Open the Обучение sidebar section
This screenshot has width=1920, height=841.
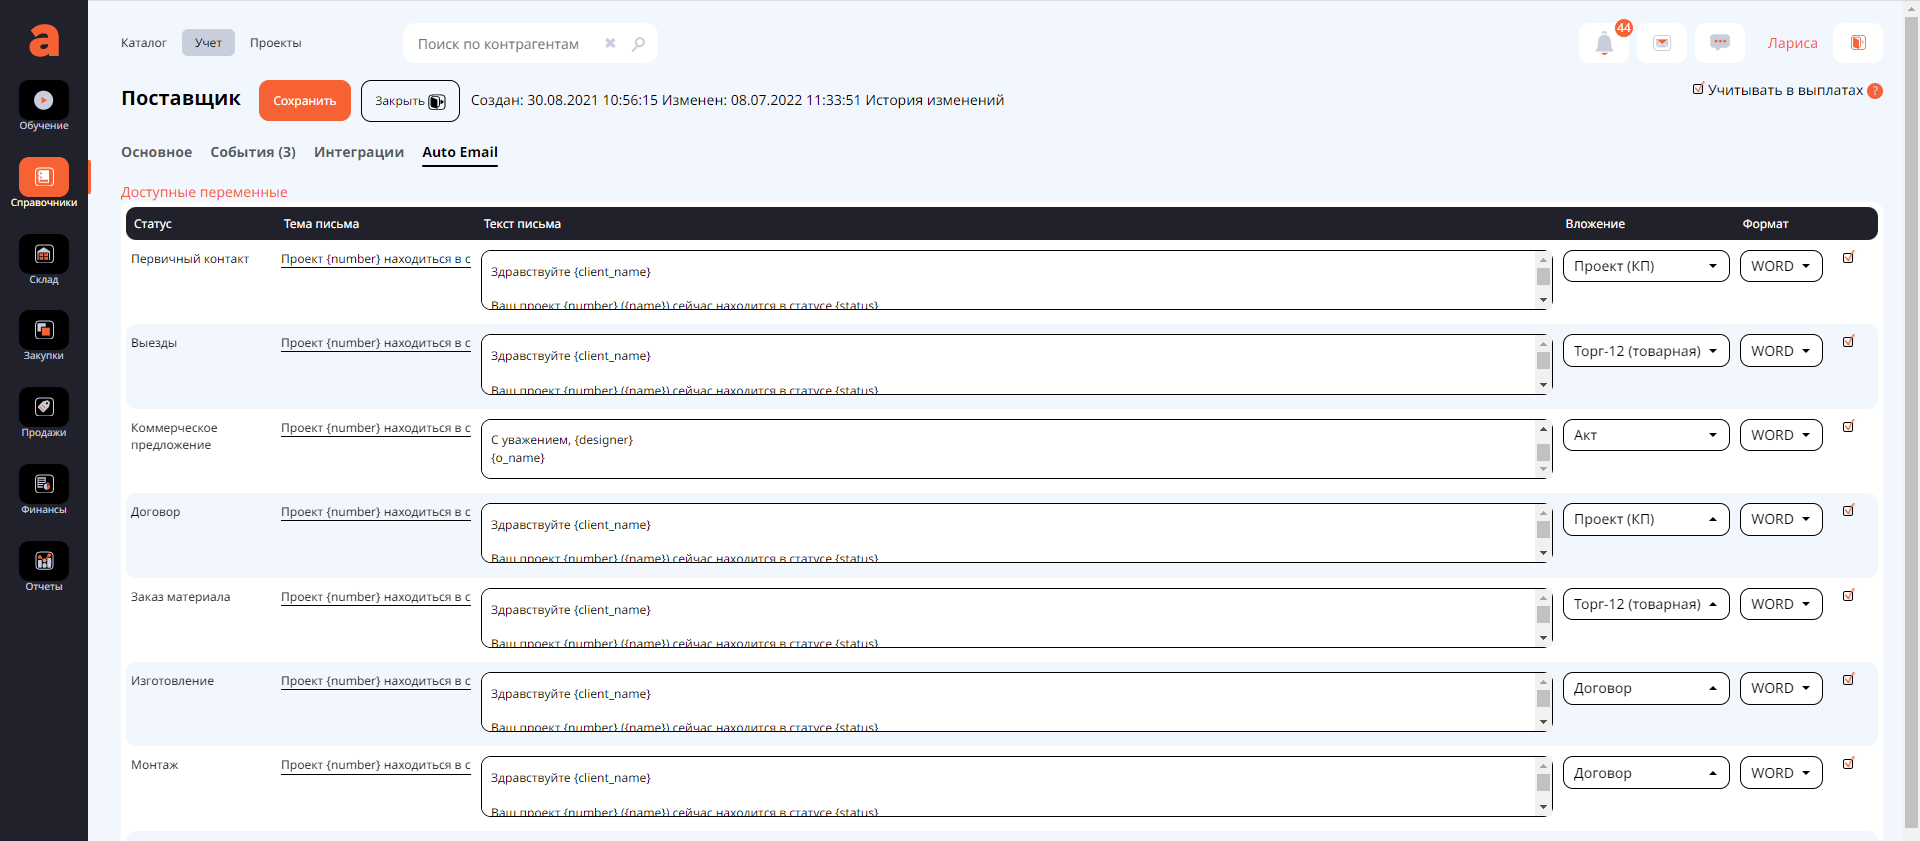44,106
